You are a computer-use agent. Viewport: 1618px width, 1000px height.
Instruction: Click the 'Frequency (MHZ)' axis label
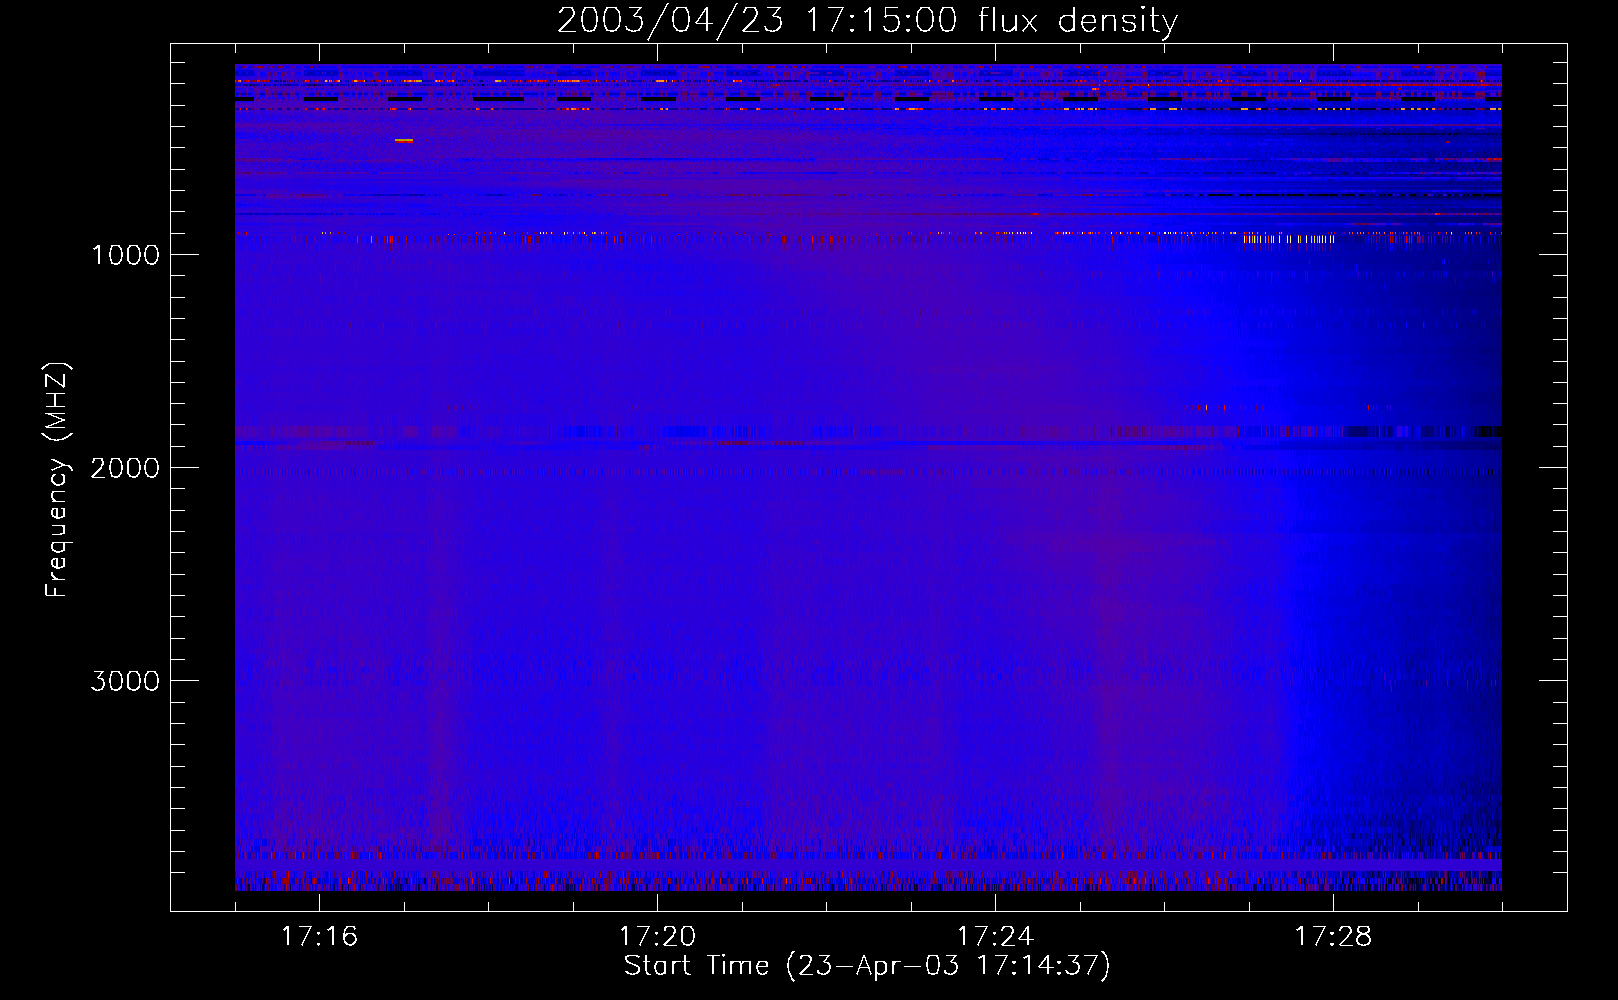(x=57, y=480)
